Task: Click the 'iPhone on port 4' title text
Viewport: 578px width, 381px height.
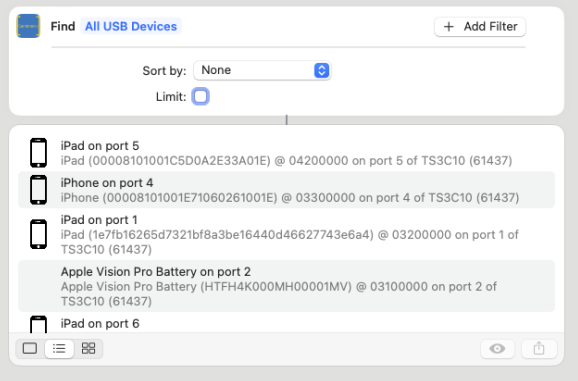Action: pyautogui.click(x=107, y=183)
